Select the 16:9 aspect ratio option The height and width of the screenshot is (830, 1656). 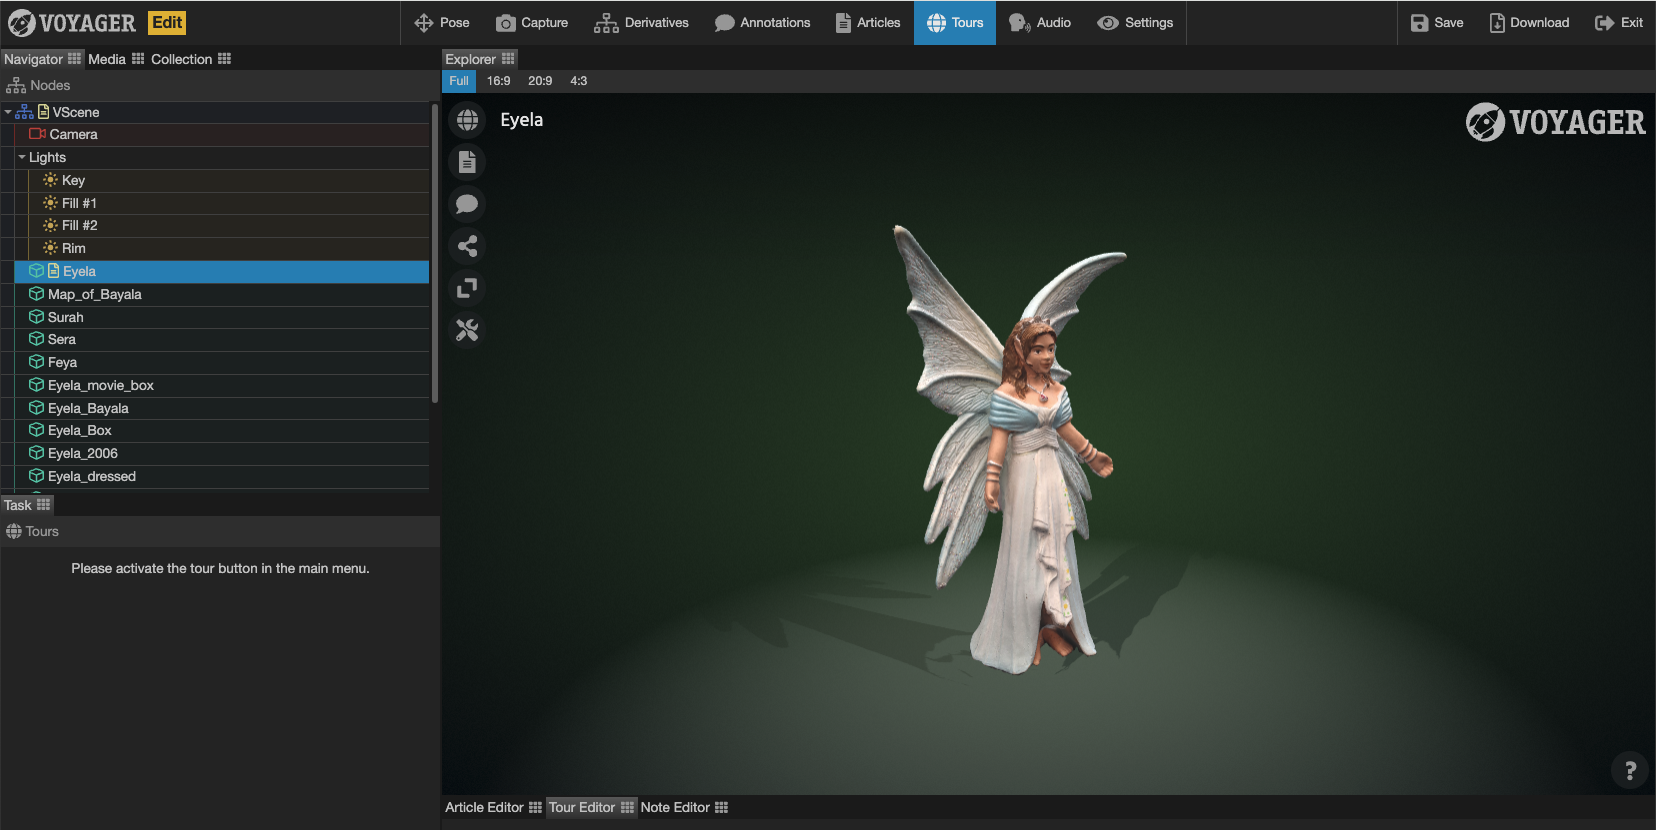(x=498, y=81)
